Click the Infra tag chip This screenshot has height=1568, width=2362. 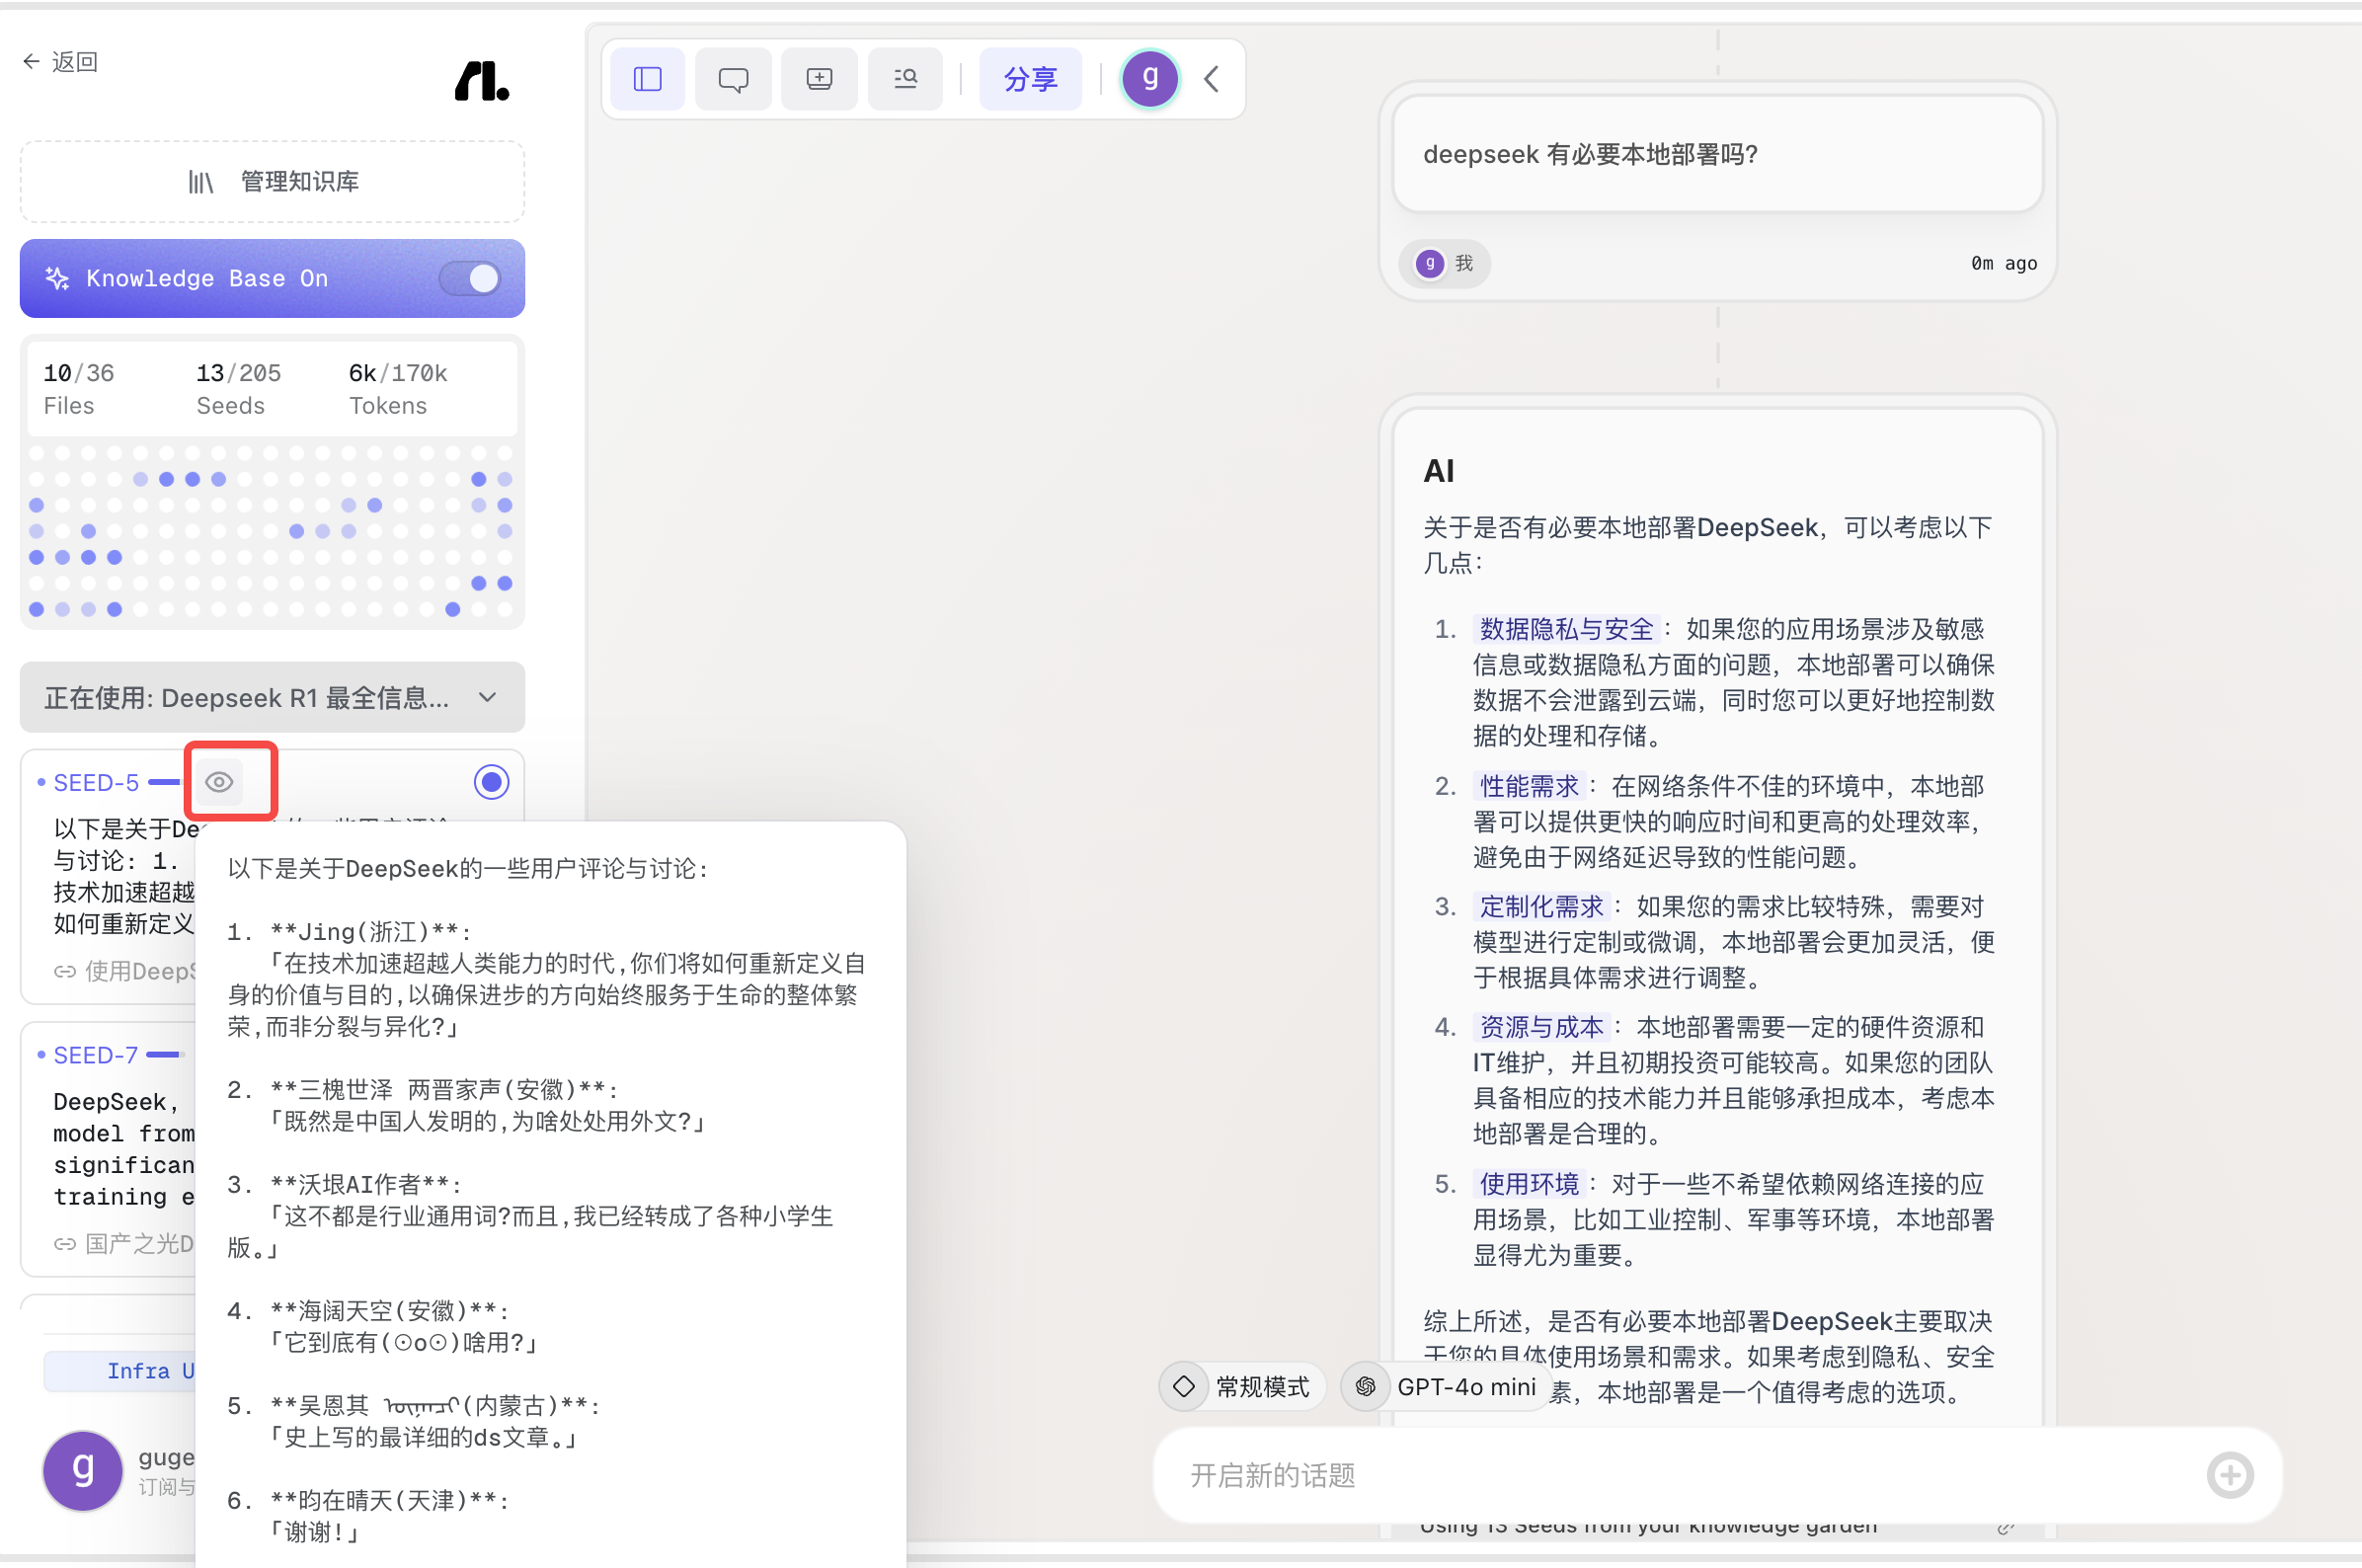point(120,1371)
